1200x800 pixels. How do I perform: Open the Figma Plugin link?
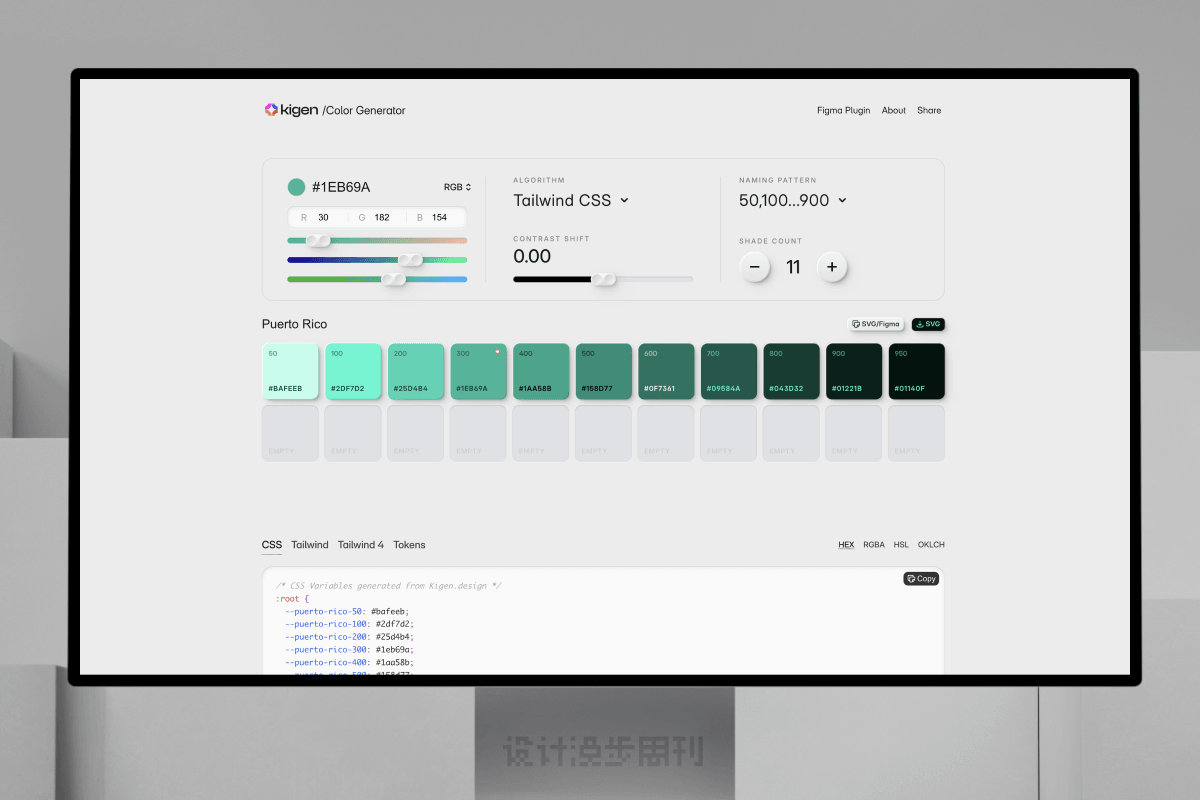pos(843,111)
